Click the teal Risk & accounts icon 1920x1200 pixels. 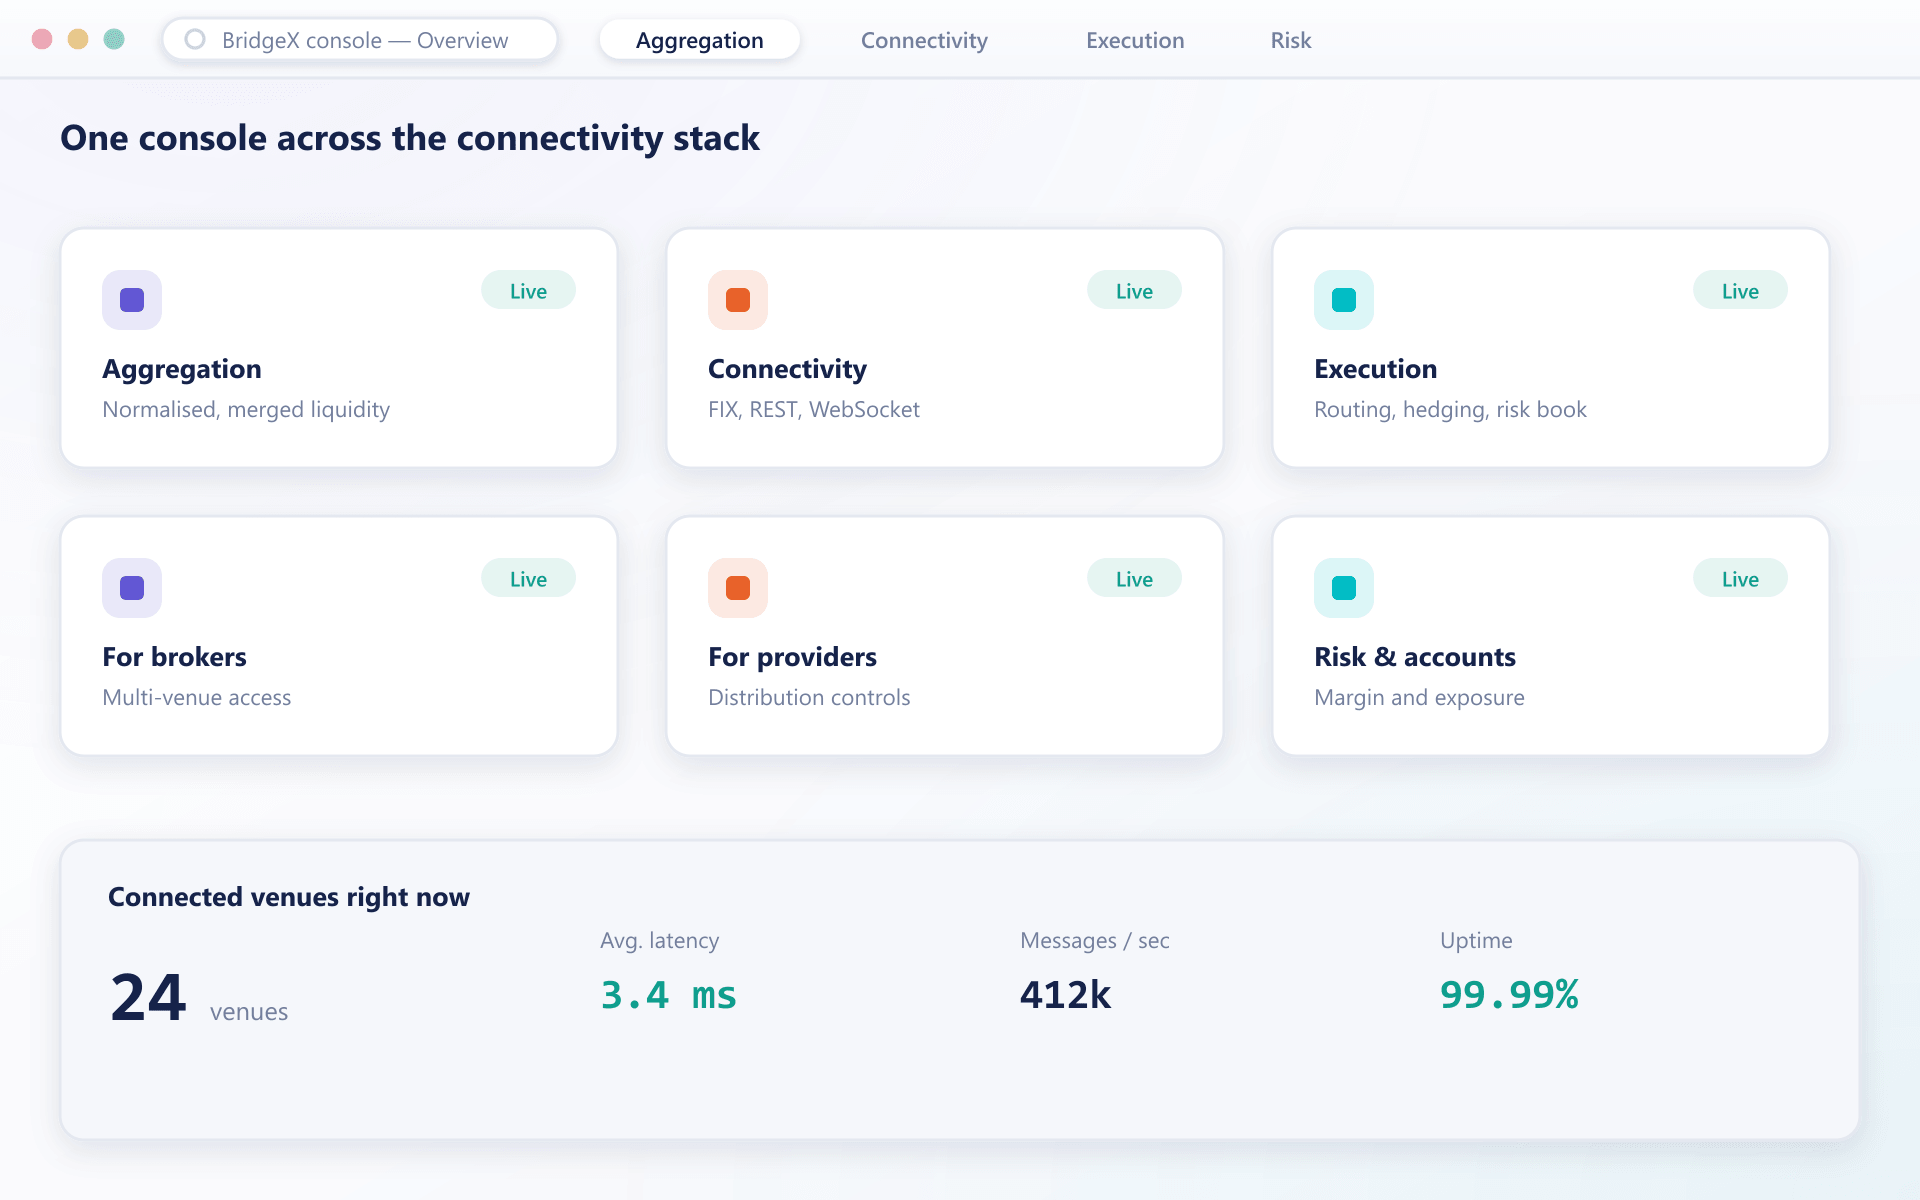tap(1344, 588)
